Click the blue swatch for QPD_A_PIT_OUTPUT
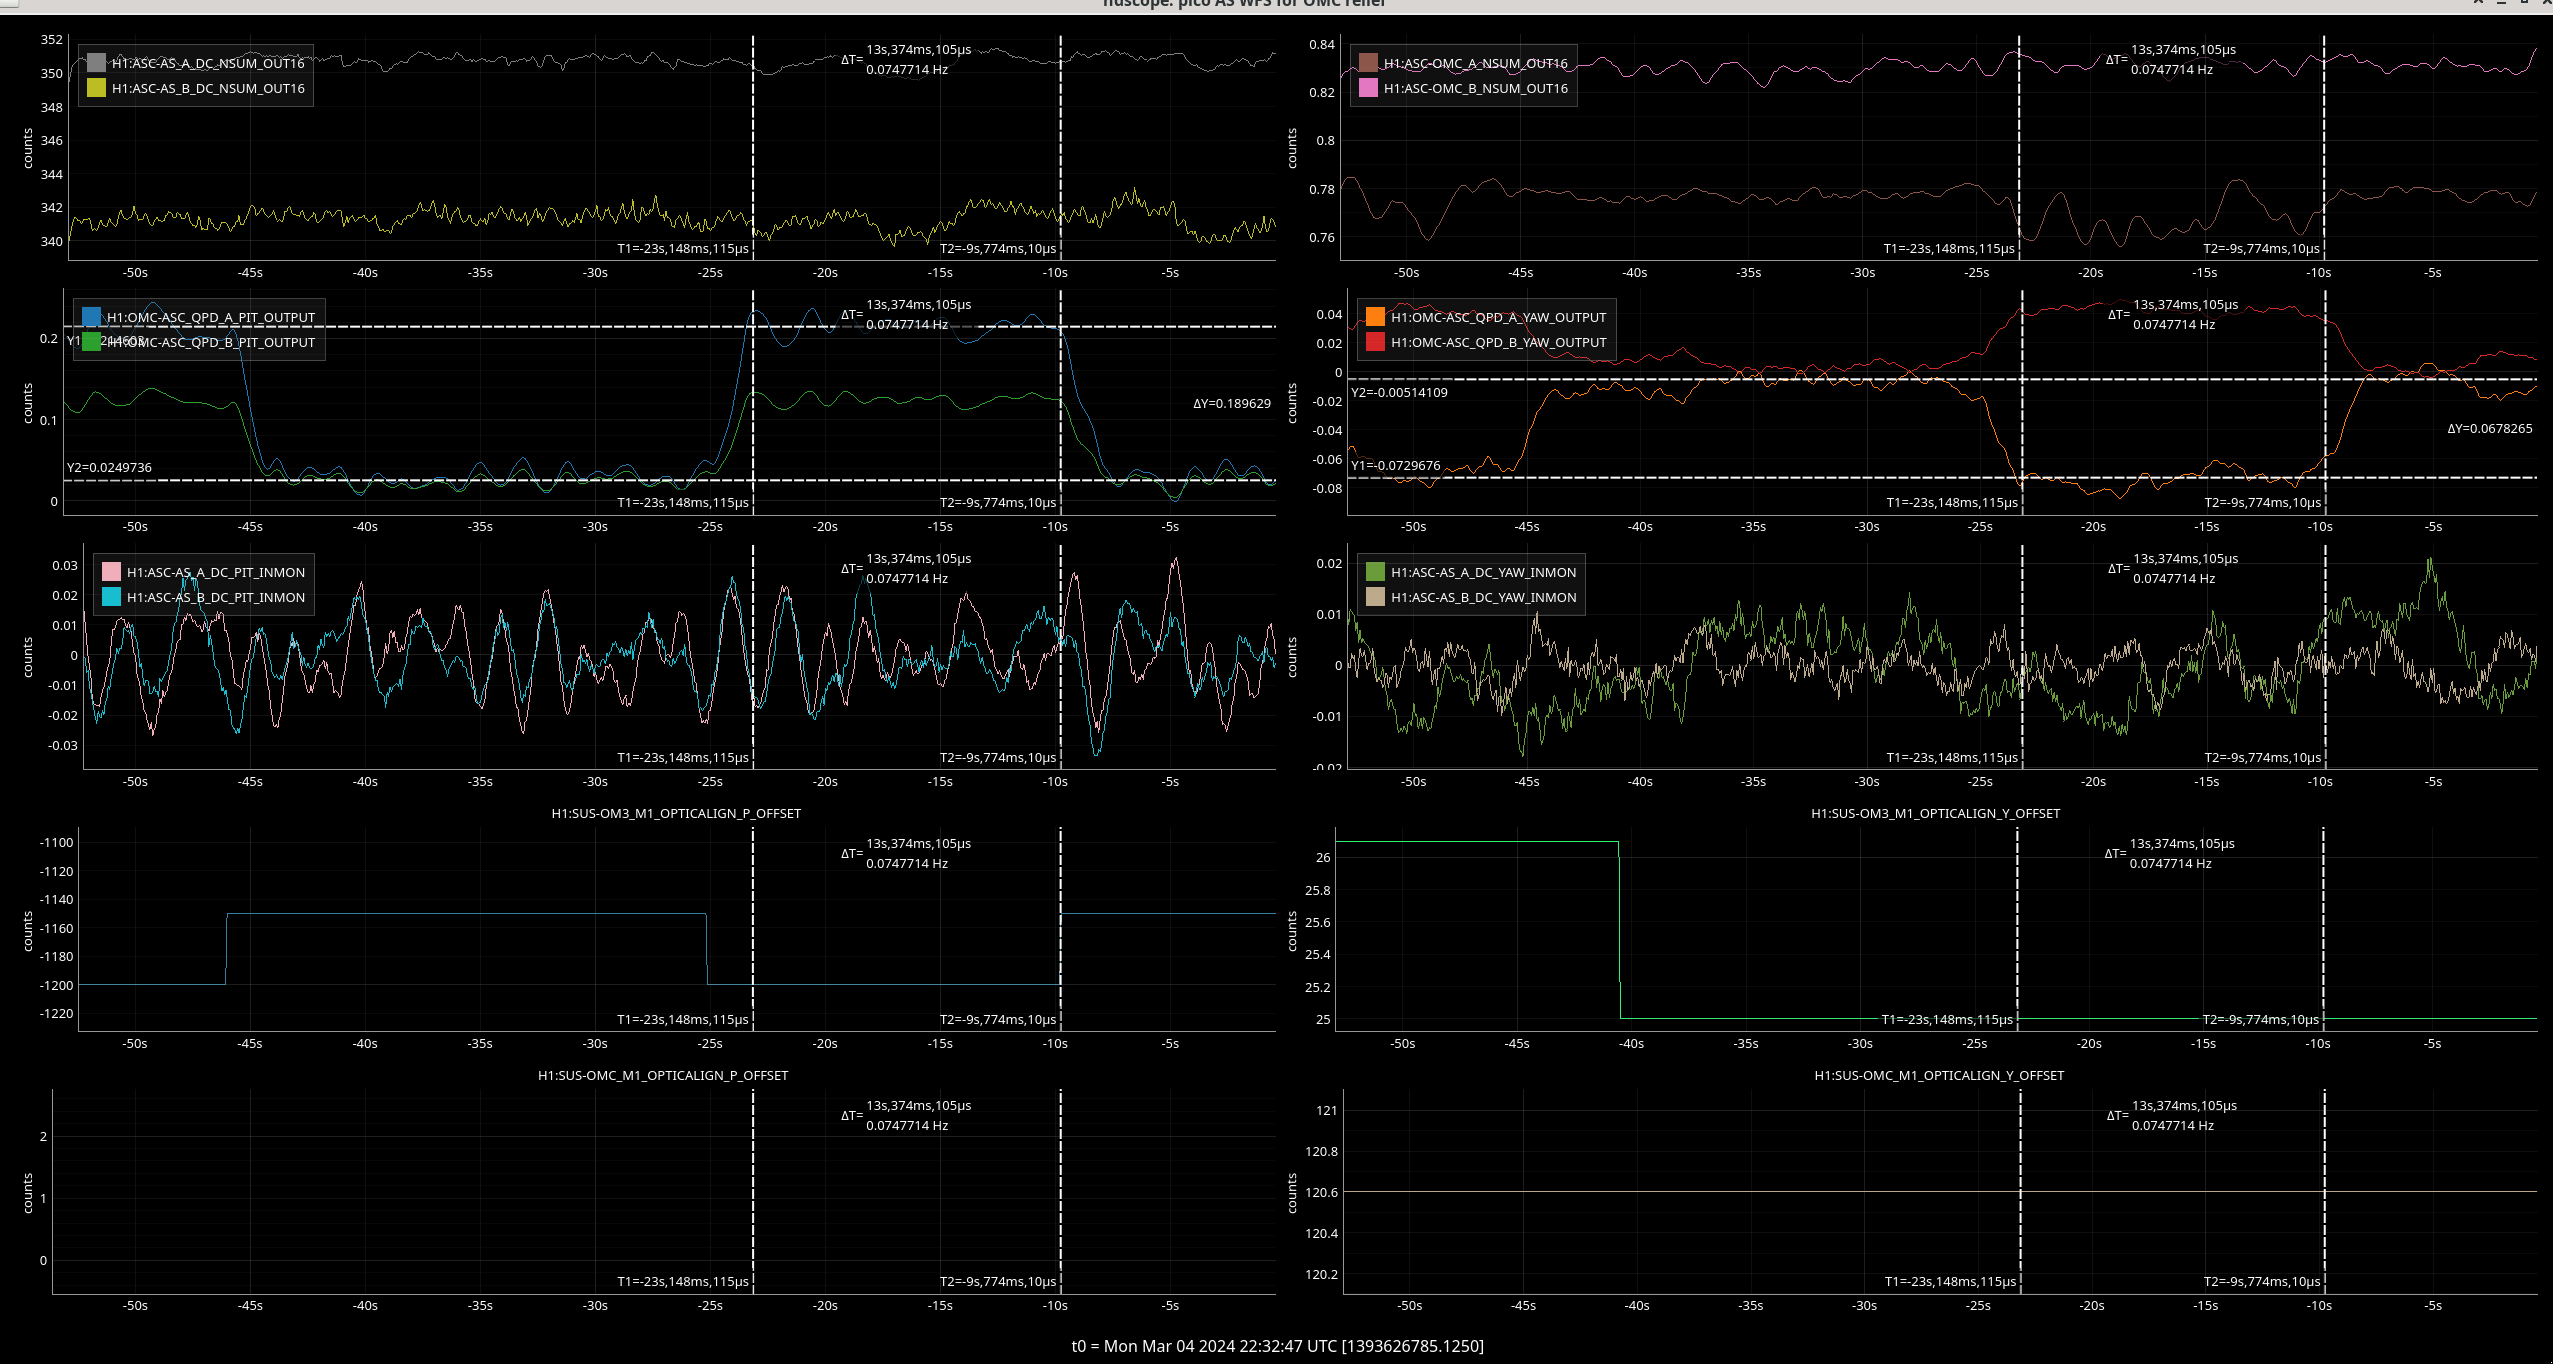The height and width of the screenshot is (1364, 2553). click(x=91, y=317)
